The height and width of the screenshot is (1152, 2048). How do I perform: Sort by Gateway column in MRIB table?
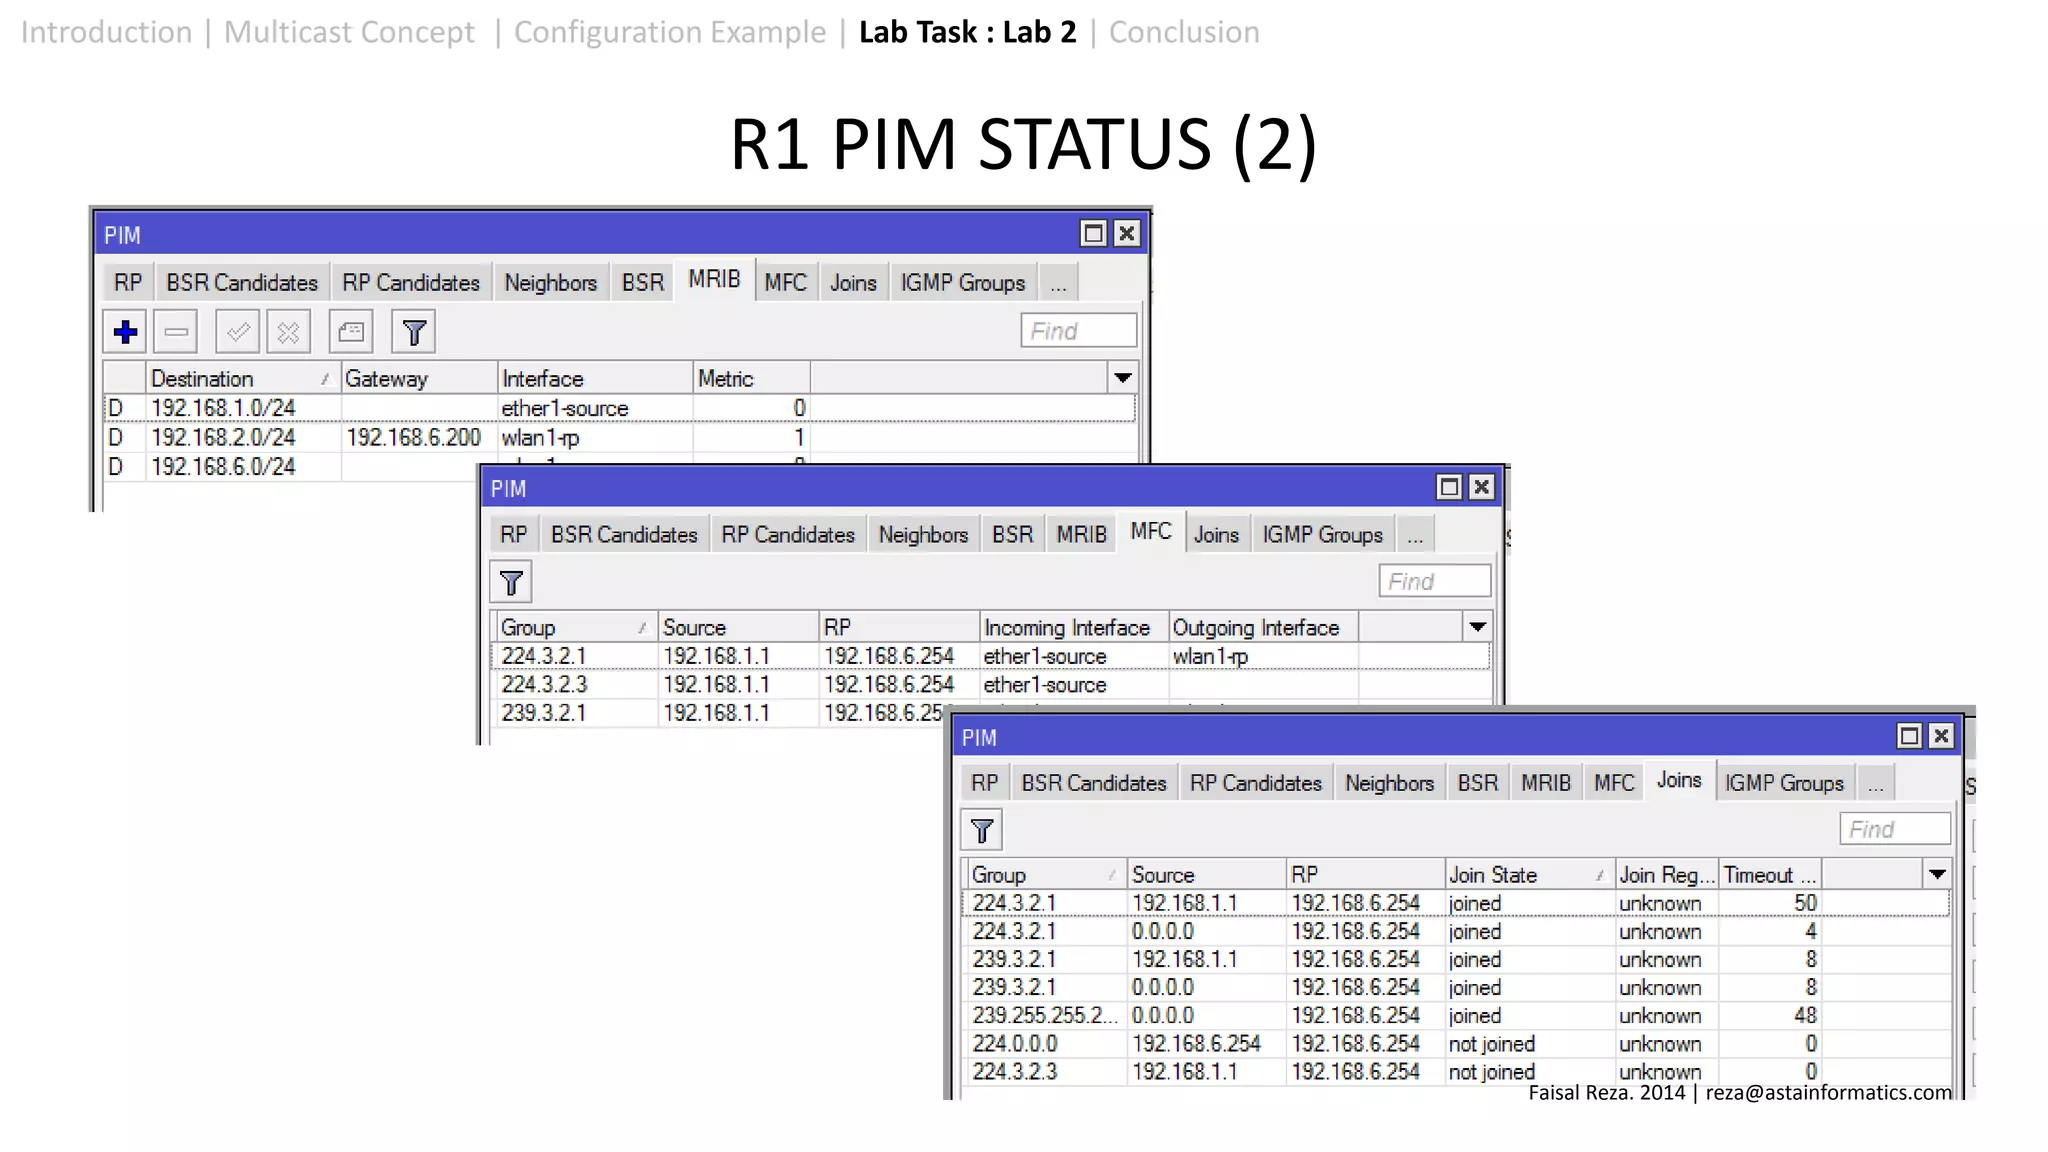pos(419,378)
